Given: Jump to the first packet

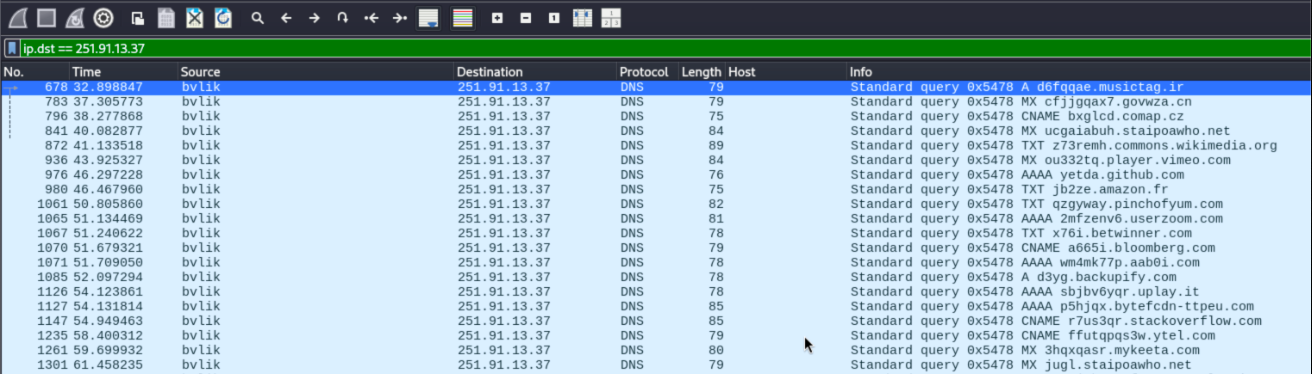Looking at the screenshot, I should coord(371,18).
